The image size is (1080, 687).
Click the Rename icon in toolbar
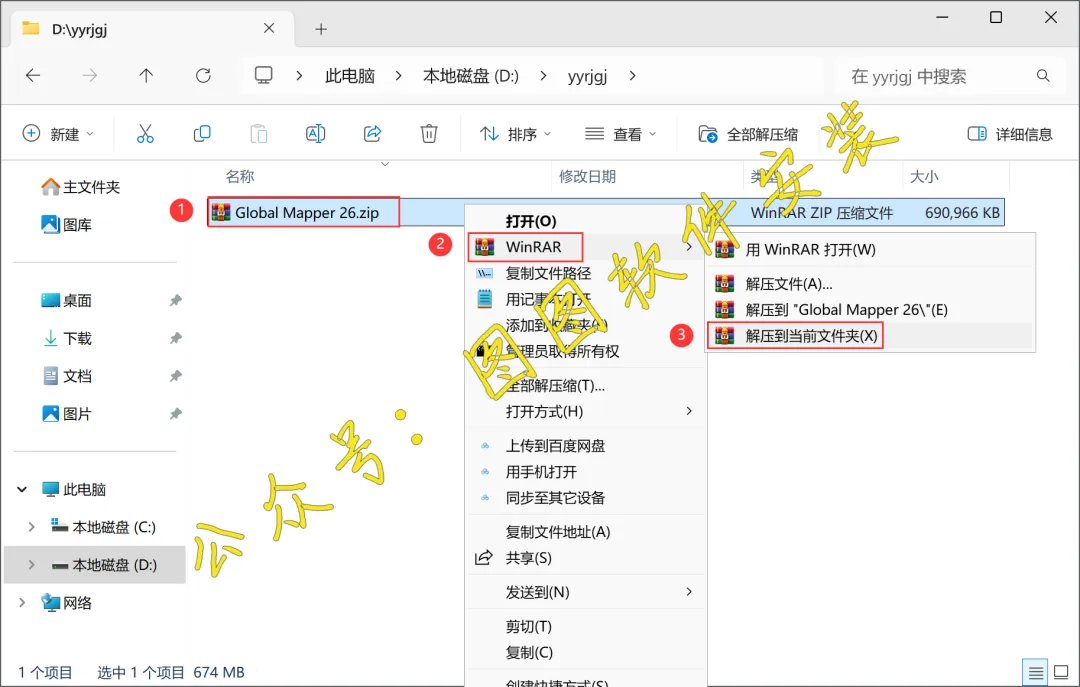tap(315, 134)
